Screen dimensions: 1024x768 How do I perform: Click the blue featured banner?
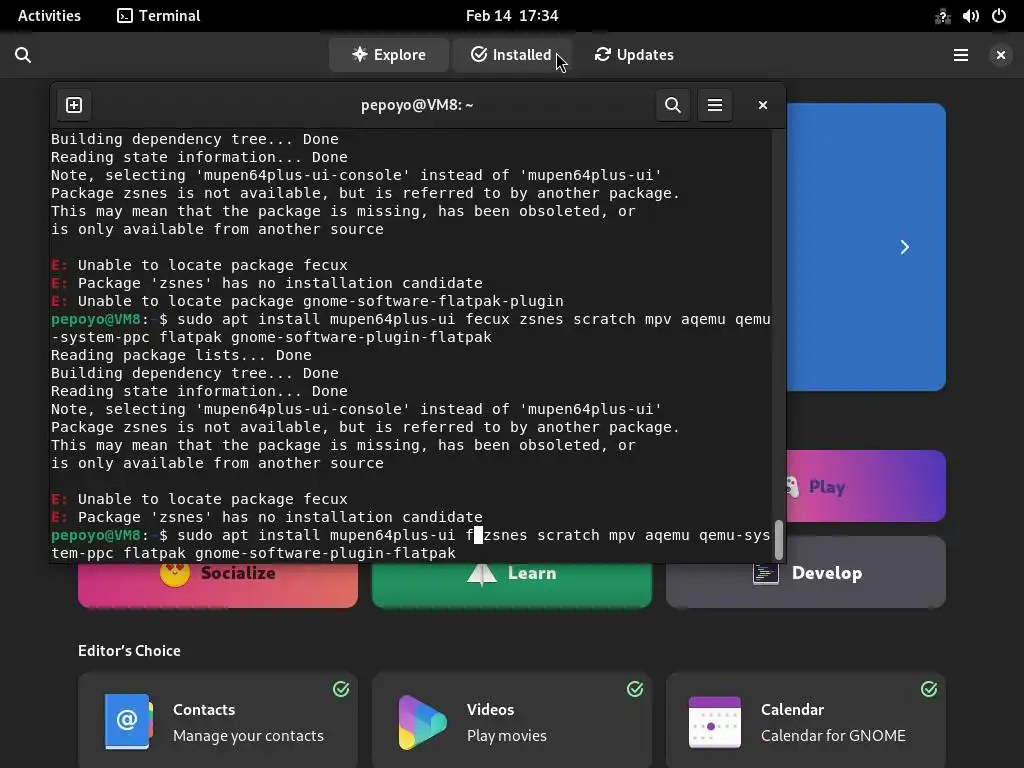click(x=865, y=247)
